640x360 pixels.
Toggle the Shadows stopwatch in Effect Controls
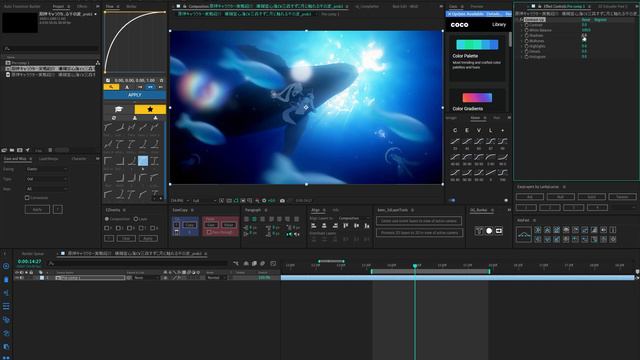(x=527, y=36)
